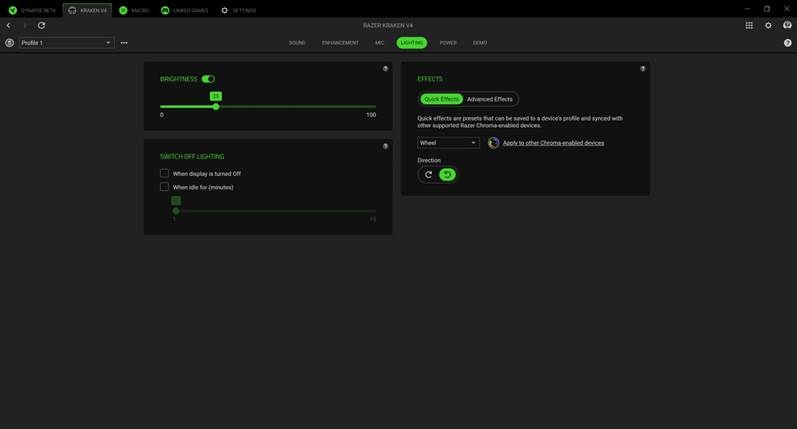
Task: Switch to the Sound section
Action: [297, 43]
